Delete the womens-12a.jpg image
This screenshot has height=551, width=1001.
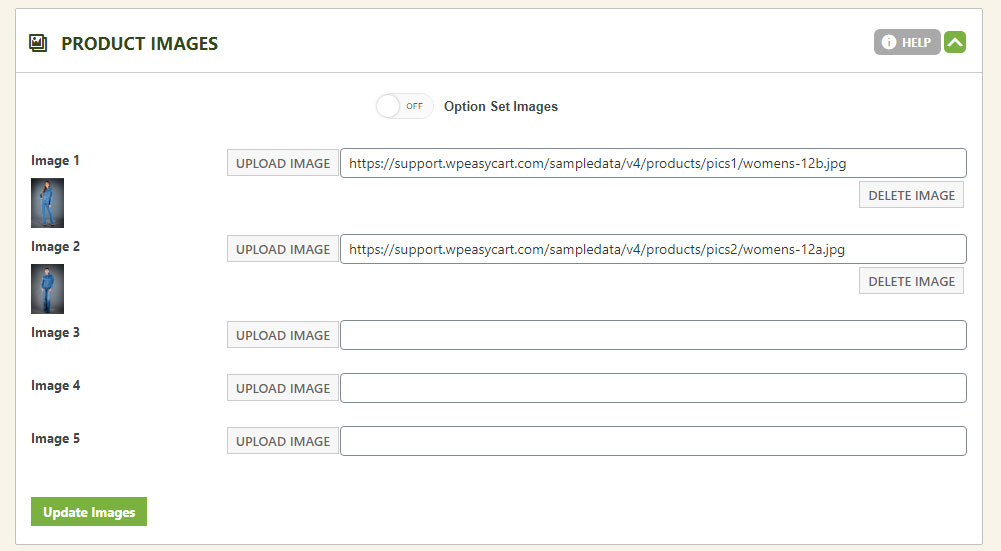click(911, 282)
